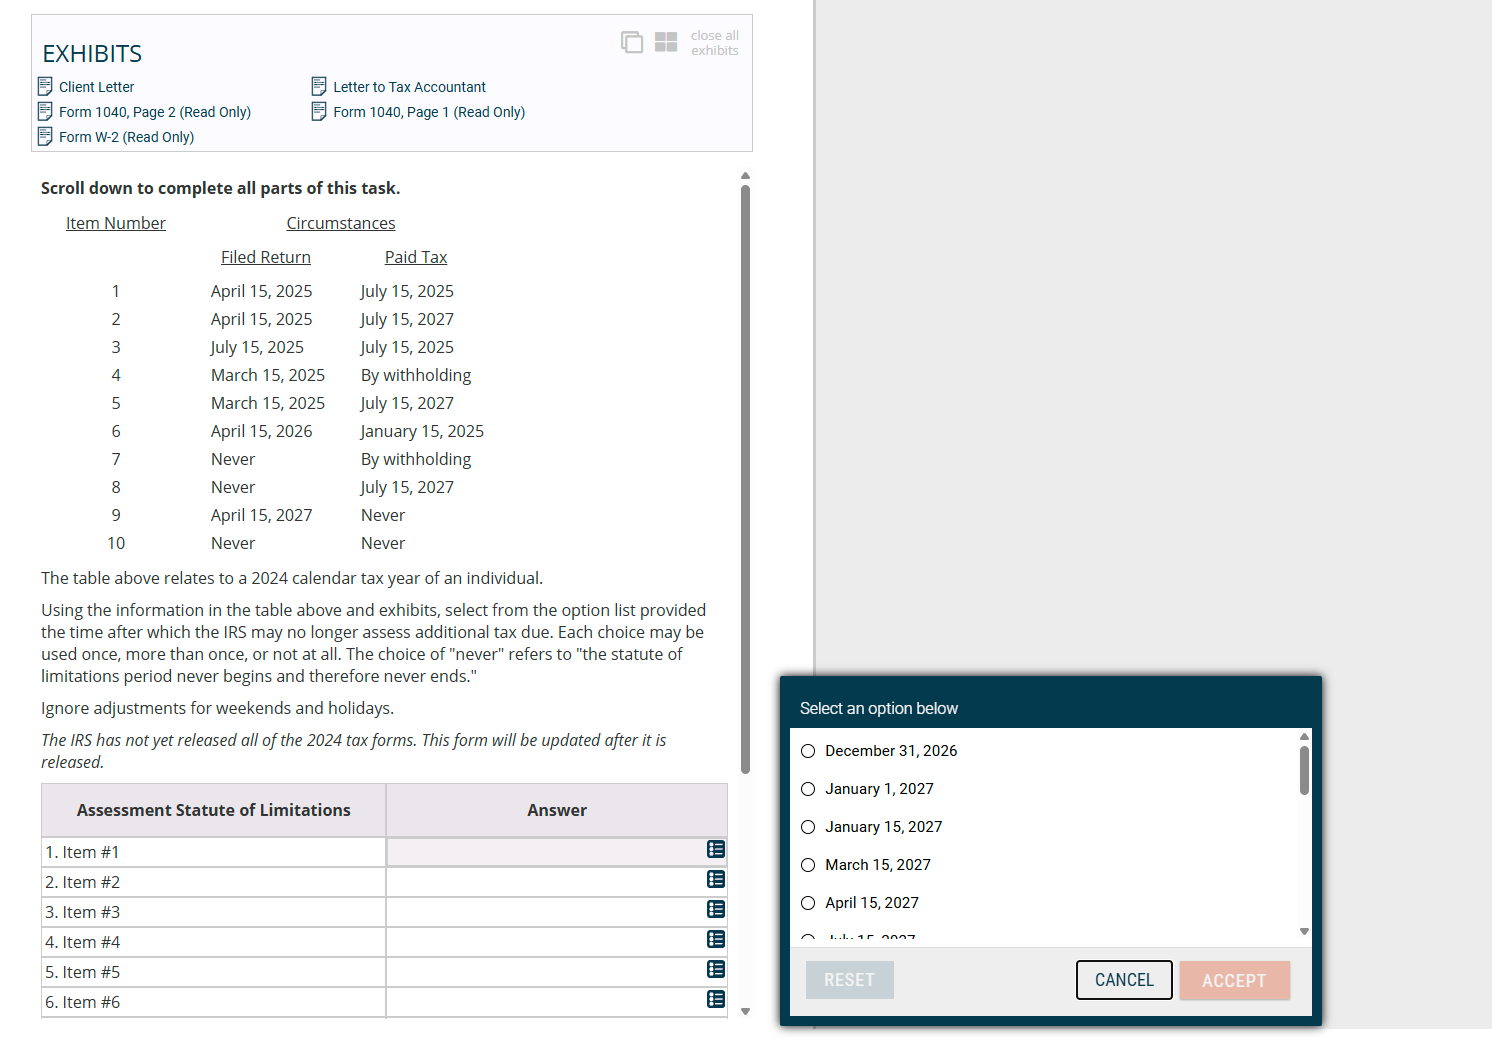
Task: Open Form 1040, Page 1 (Read Only)
Action: (429, 111)
